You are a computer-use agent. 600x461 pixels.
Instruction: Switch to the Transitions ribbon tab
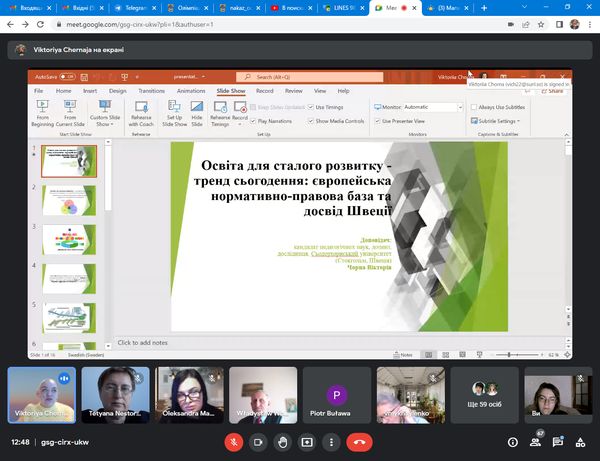tap(151, 90)
